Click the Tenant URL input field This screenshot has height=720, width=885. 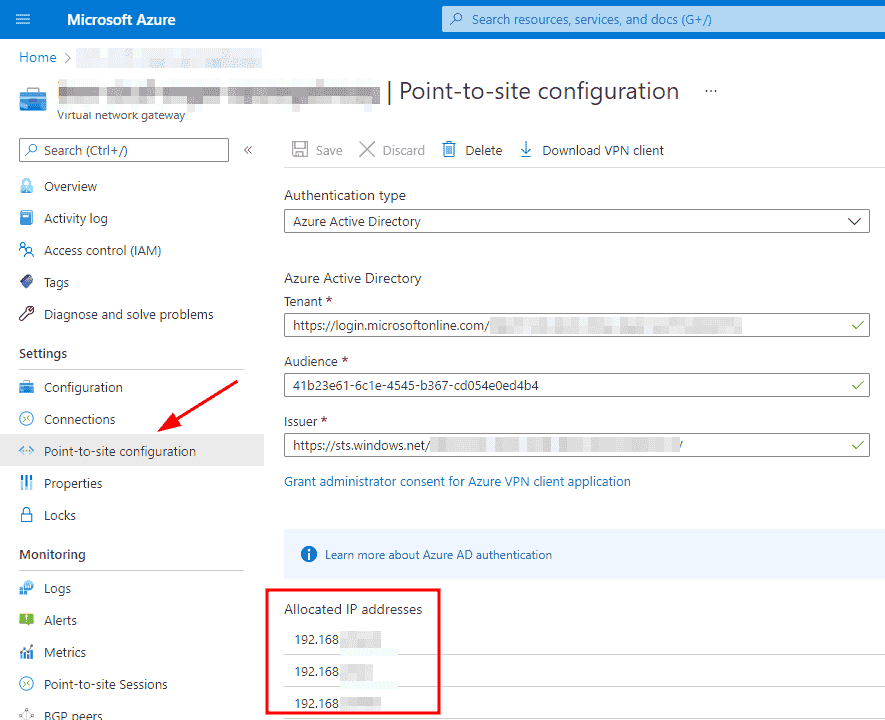coord(576,326)
